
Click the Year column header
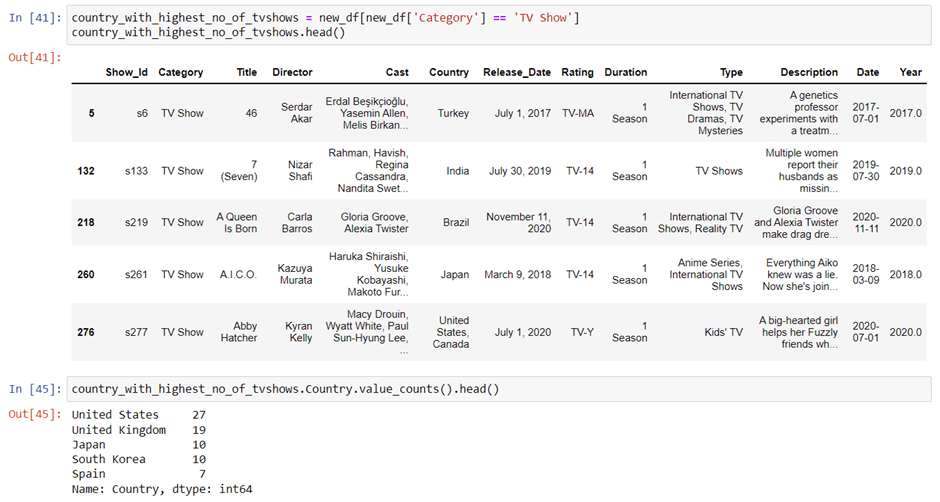pyautogui.click(x=910, y=73)
